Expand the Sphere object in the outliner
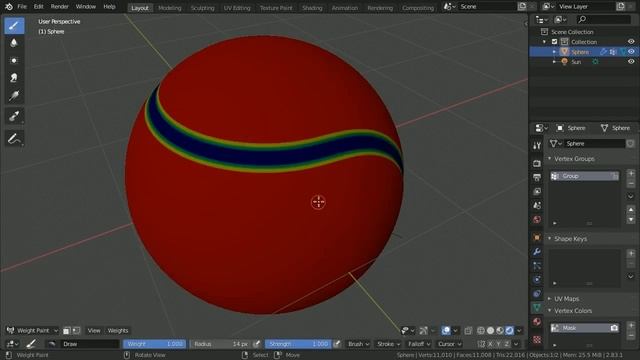This screenshot has width=640, height=360. tap(554, 52)
